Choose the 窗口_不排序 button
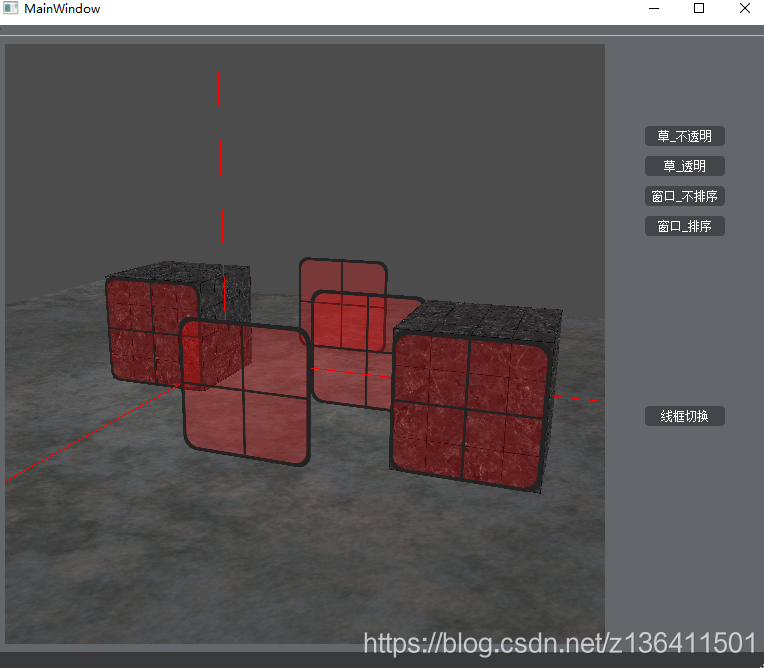The width and height of the screenshot is (764, 668). [x=685, y=196]
